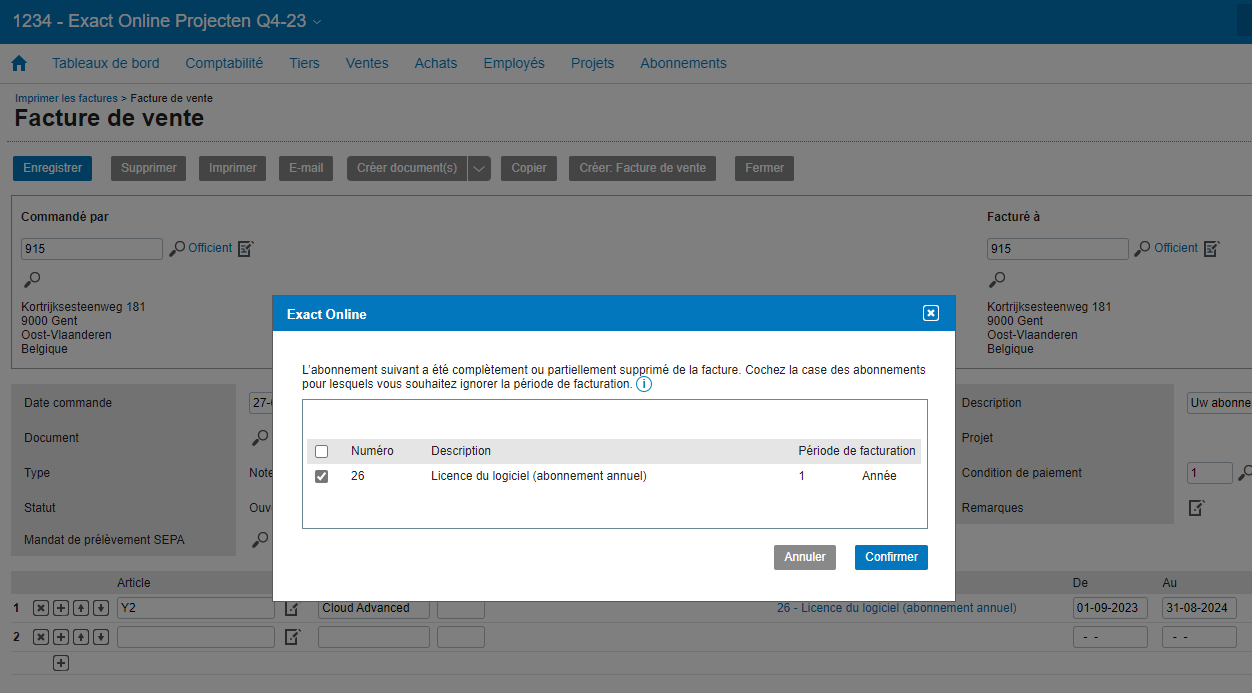Screen dimensions: 1252x693
Task: Click the Supprimer button
Action: tap(149, 168)
